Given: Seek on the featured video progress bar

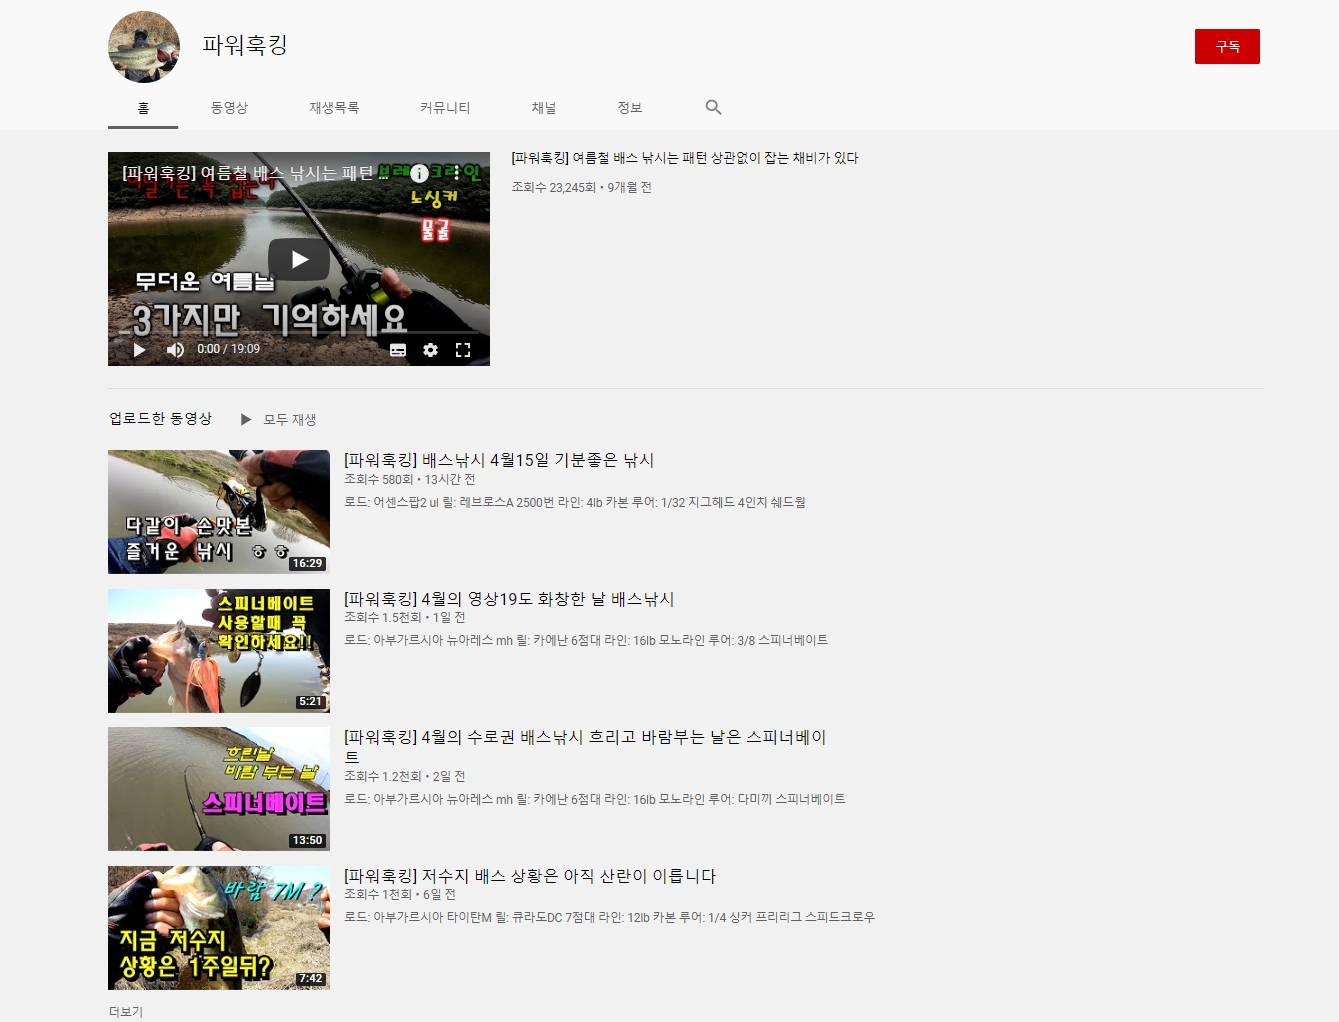Looking at the screenshot, I should coord(298,333).
